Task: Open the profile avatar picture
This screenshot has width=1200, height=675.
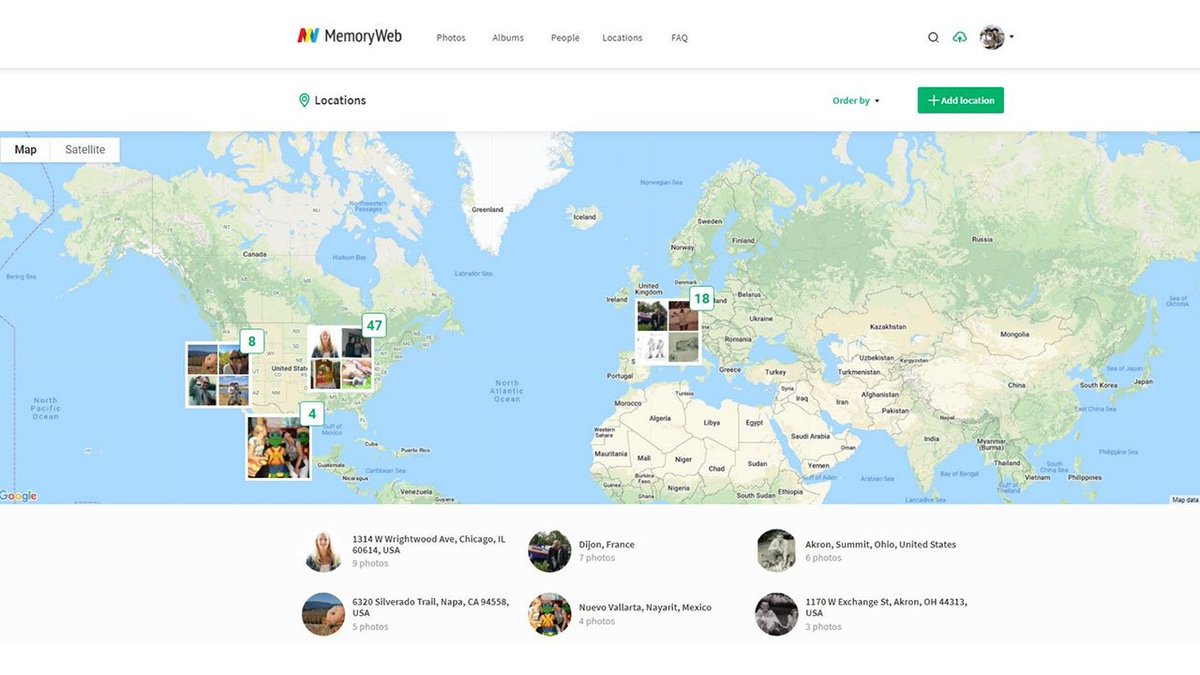Action: click(991, 37)
